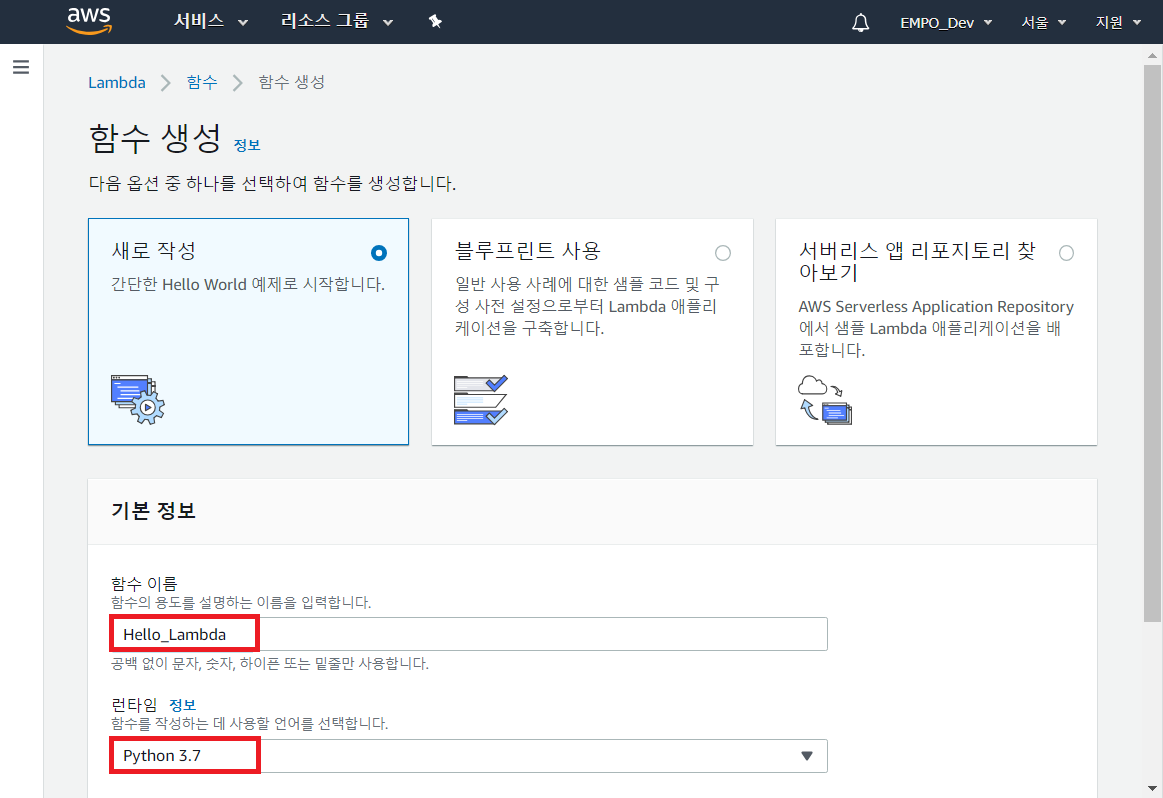Click the 새로 작성 gear illustration icon

138,399
